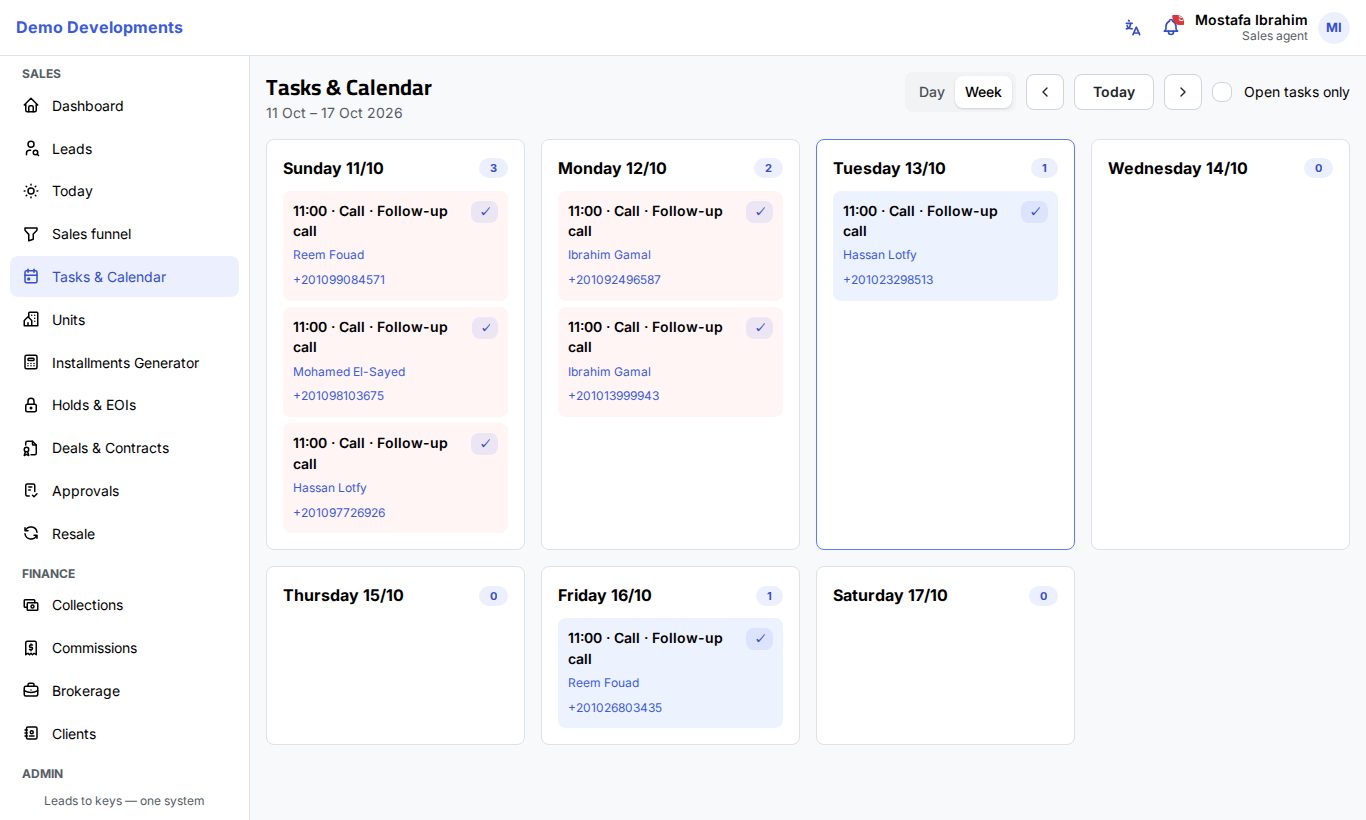Open Dashboard from the sidebar

tap(124, 106)
